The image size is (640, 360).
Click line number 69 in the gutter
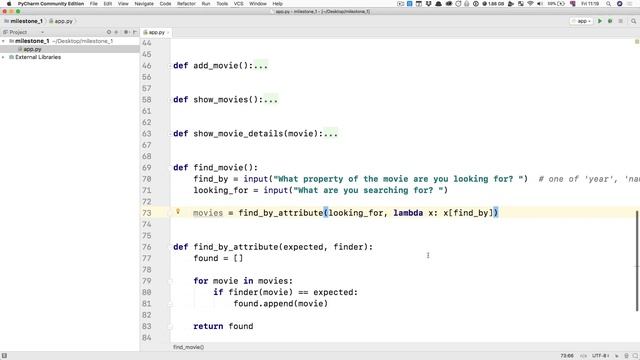coord(147,168)
